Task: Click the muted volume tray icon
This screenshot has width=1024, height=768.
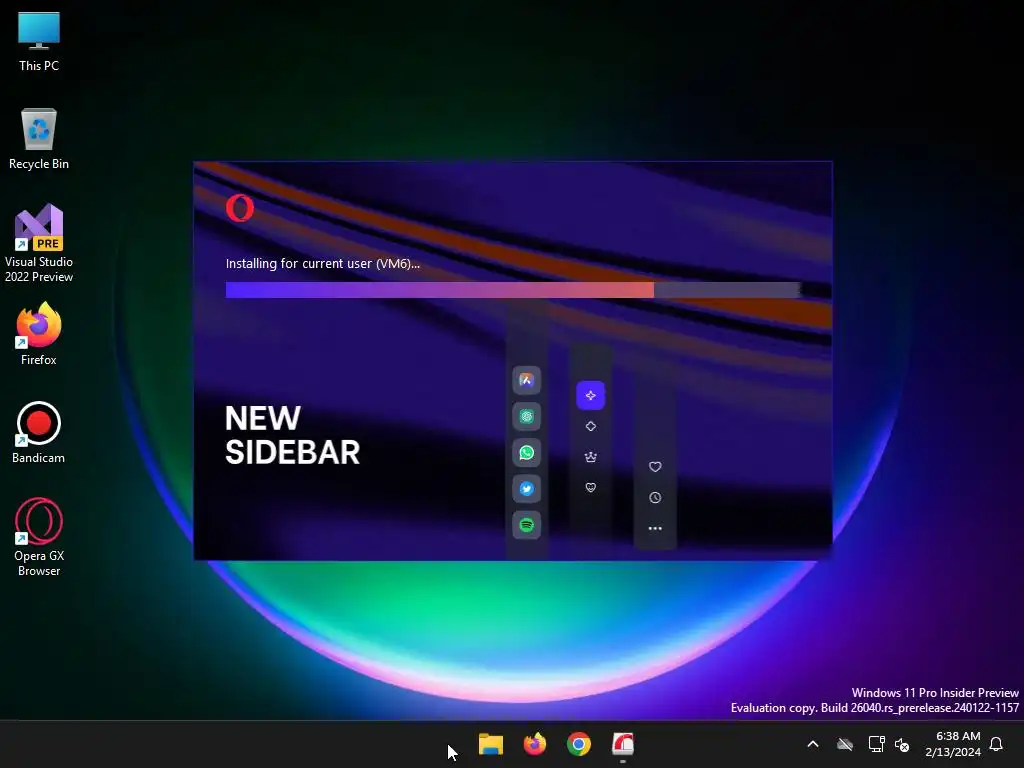Action: (903, 744)
